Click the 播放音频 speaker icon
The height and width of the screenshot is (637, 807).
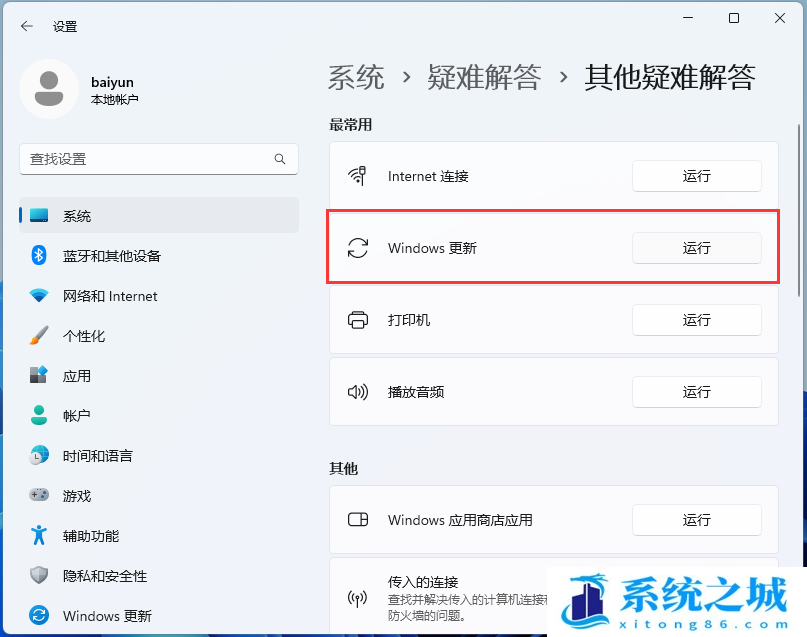coord(358,392)
